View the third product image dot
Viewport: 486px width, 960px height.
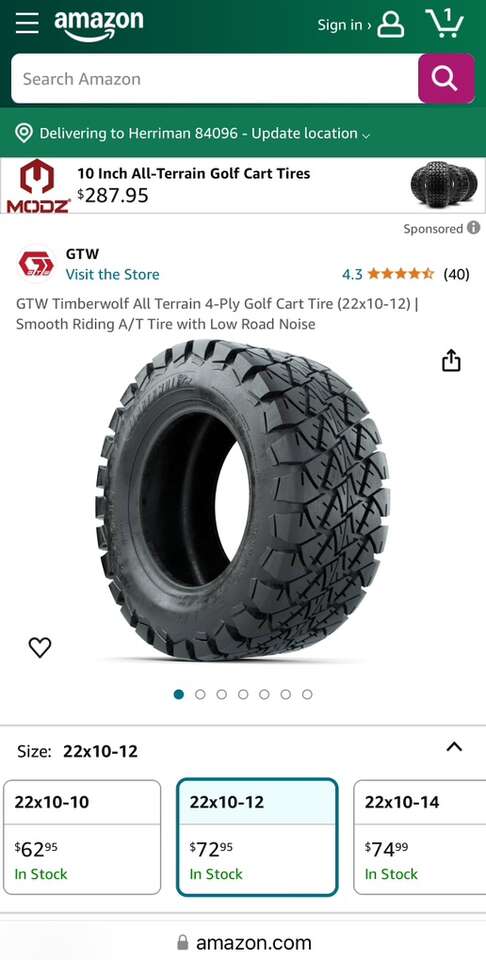(x=222, y=694)
